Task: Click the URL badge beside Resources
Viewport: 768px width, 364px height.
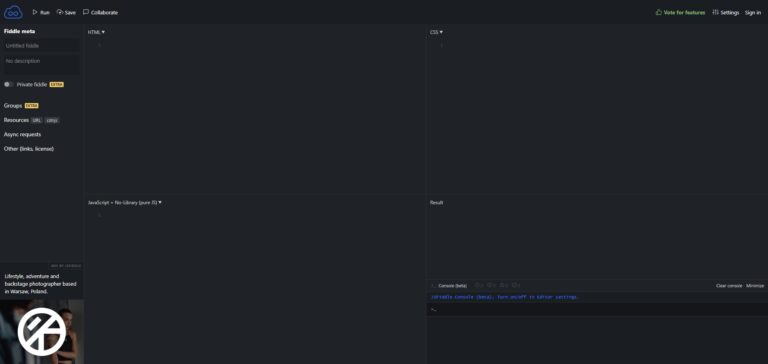Action: coord(37,120)
